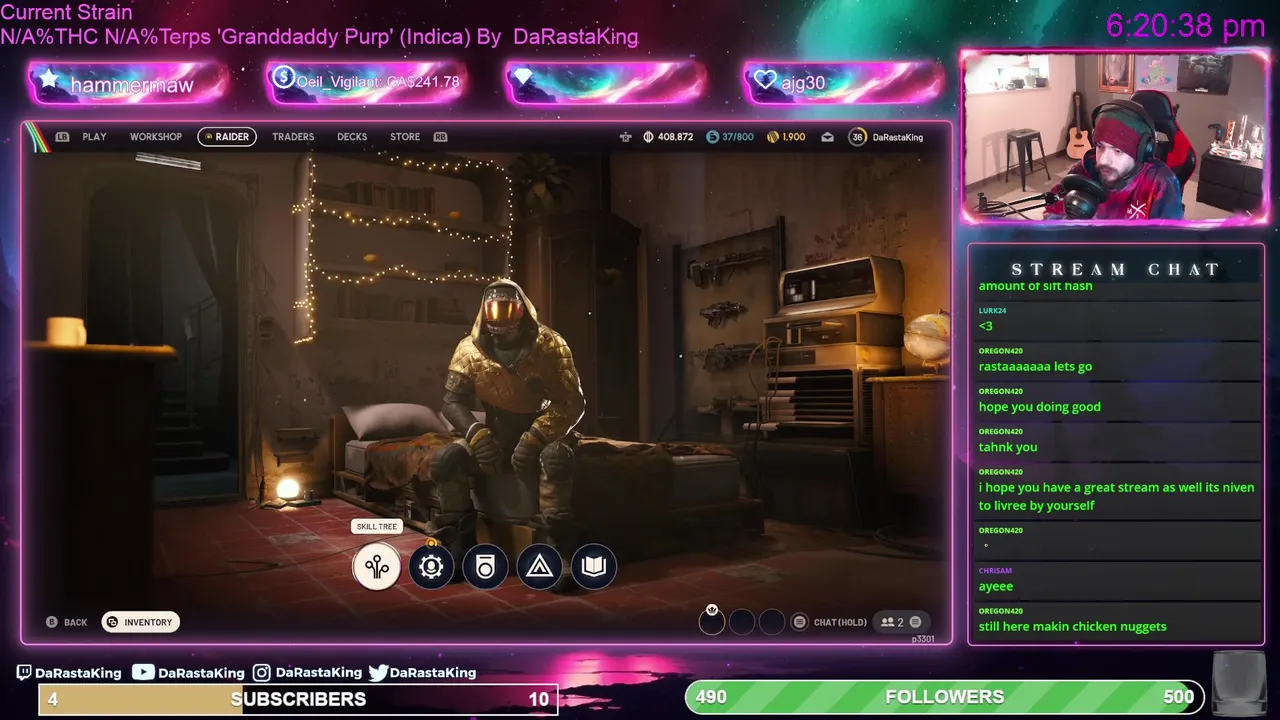Open the gear-with-head customization icon
This screenshot has height=720, width=1280.
coord(431,567)
